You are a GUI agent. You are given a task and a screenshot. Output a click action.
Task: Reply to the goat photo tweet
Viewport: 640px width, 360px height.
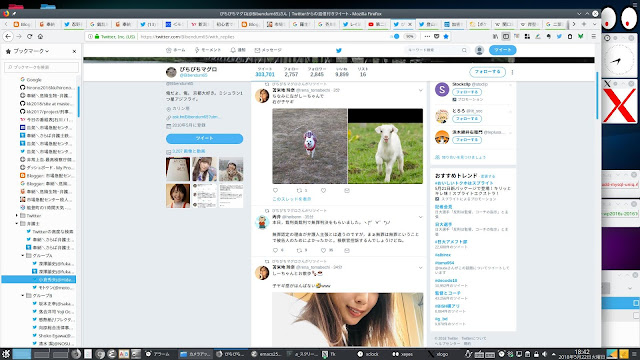point(276,191)
